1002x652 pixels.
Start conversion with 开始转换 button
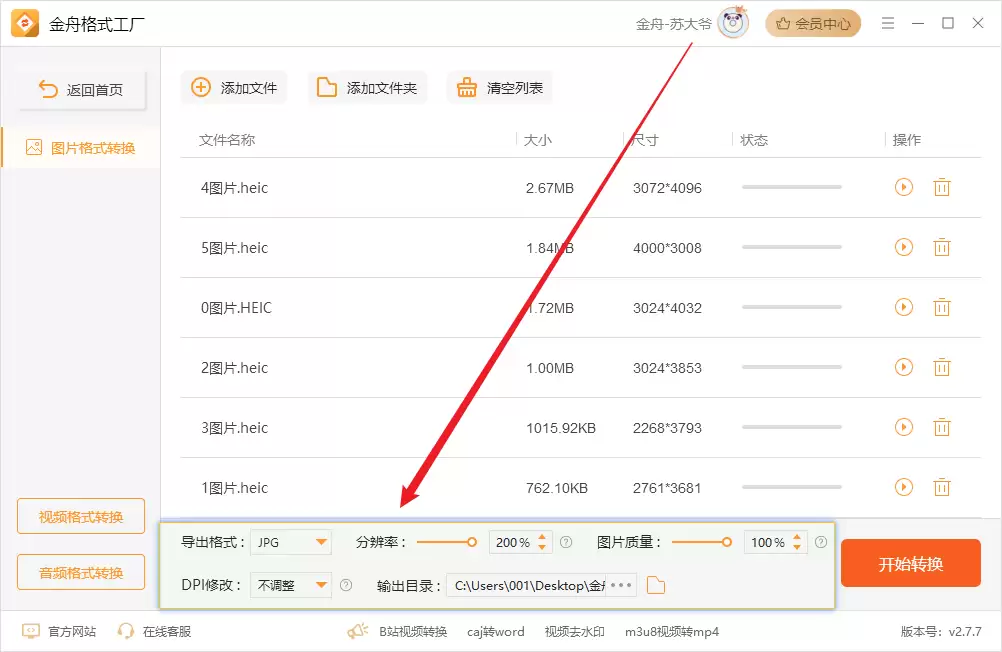911,563
